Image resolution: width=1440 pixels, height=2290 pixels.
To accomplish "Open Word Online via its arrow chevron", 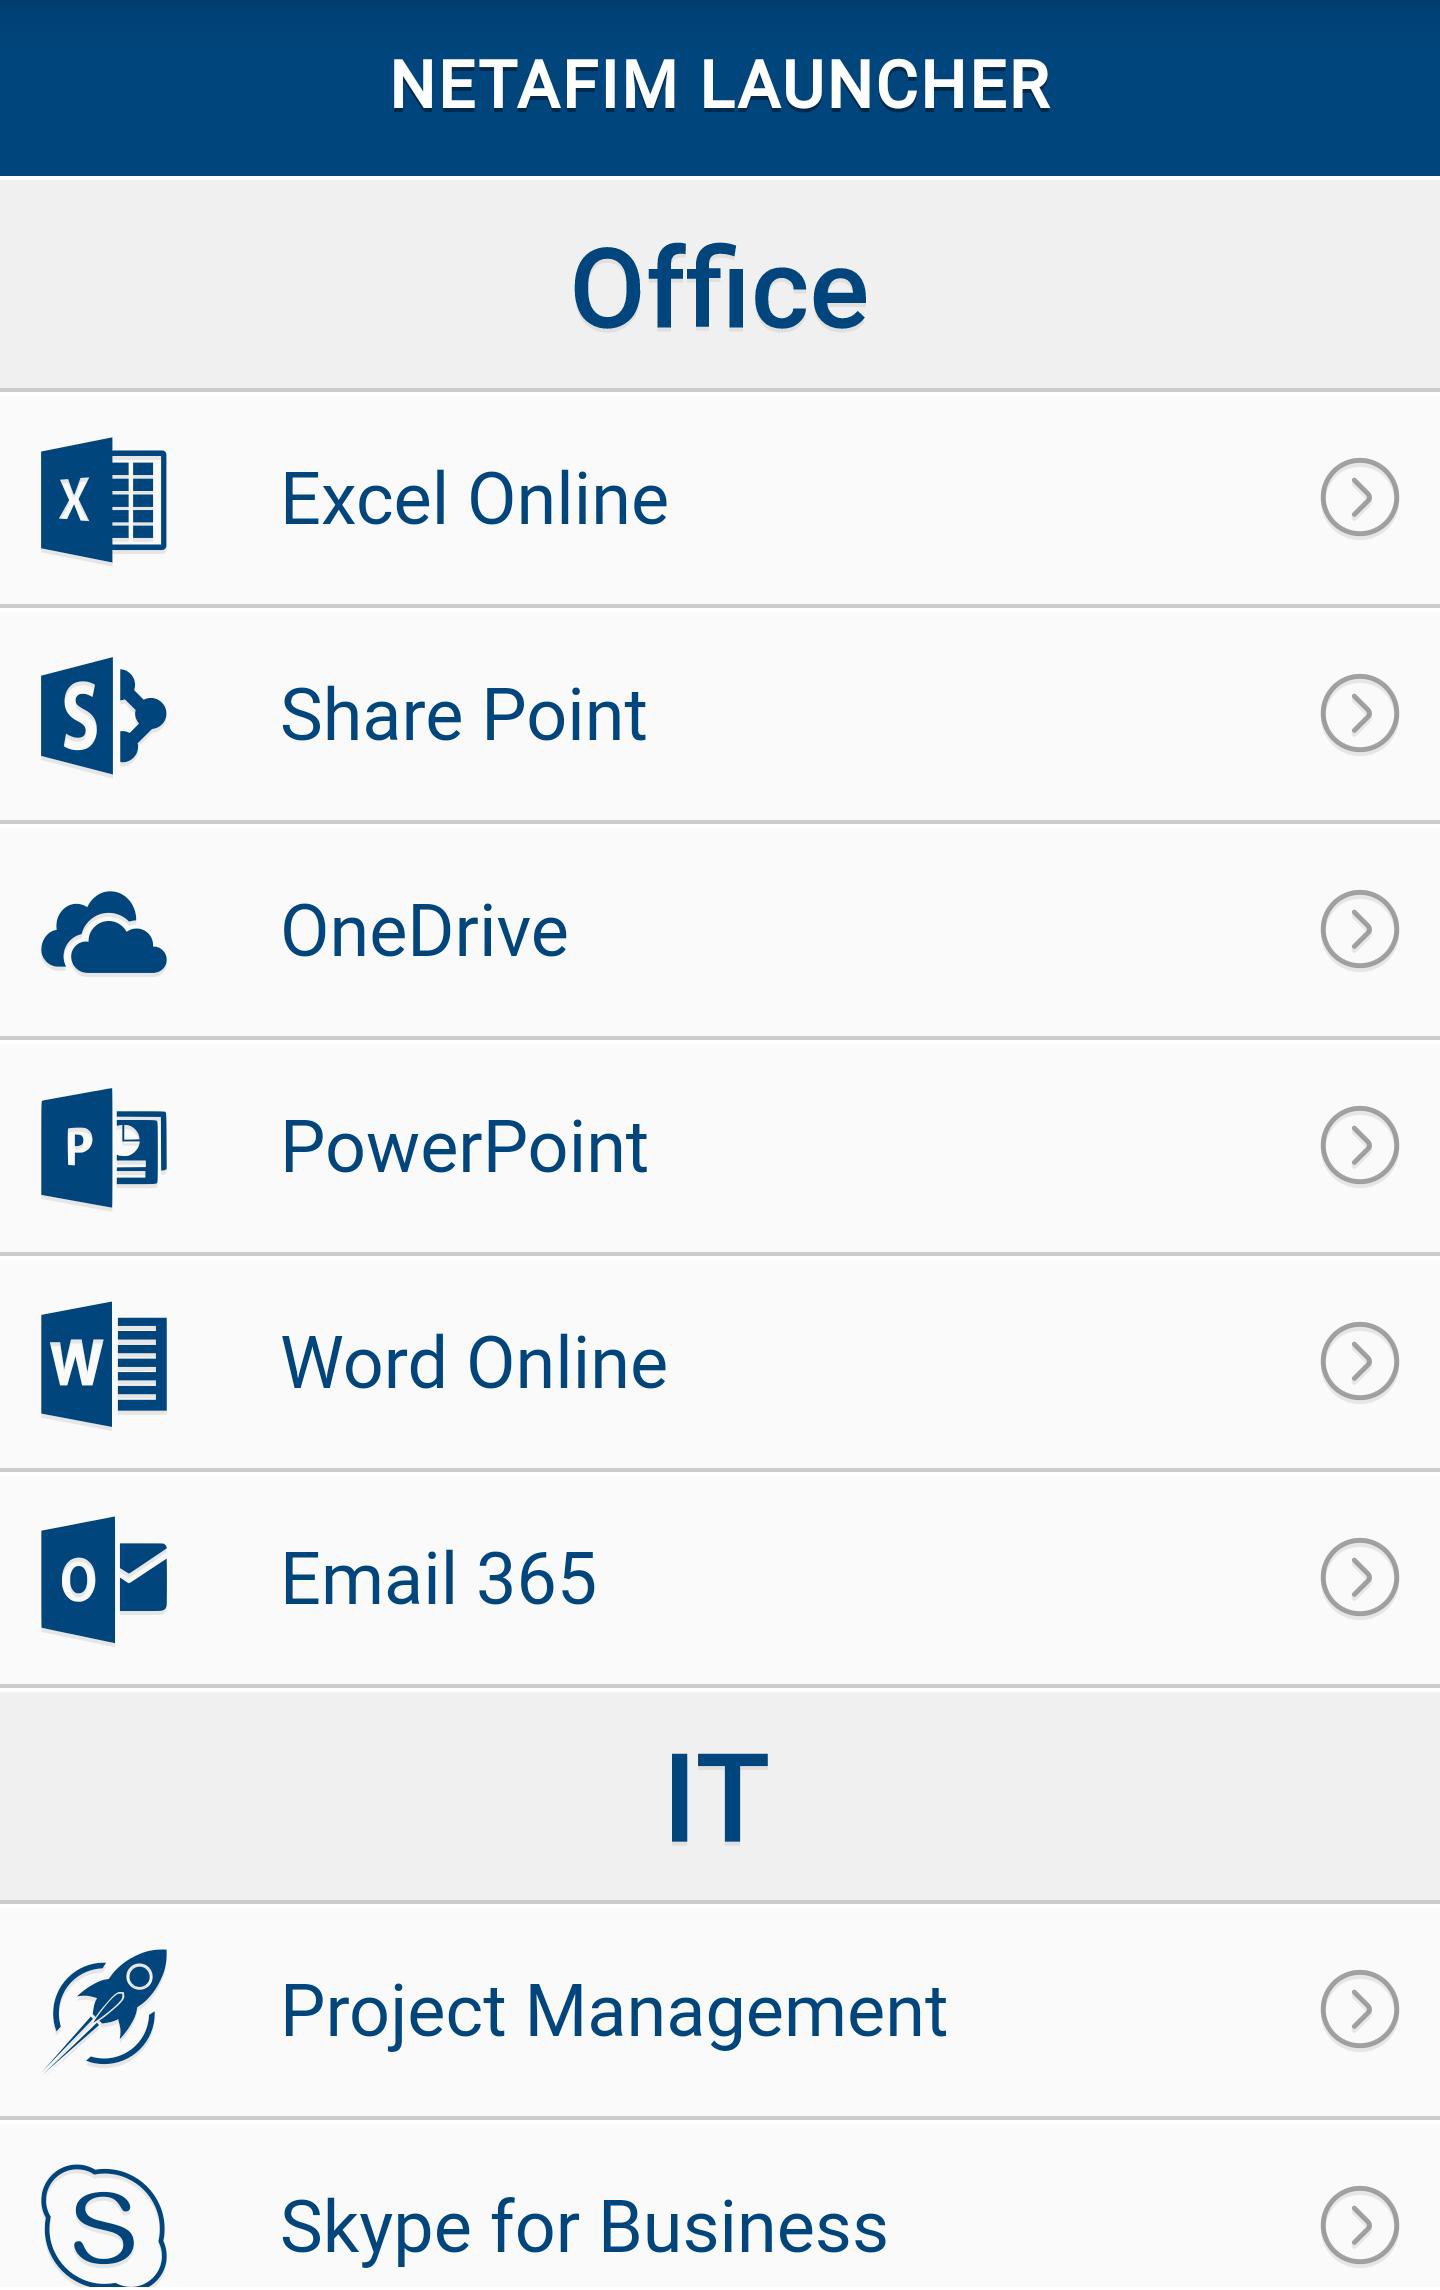I will (x=1359, y=1361).
